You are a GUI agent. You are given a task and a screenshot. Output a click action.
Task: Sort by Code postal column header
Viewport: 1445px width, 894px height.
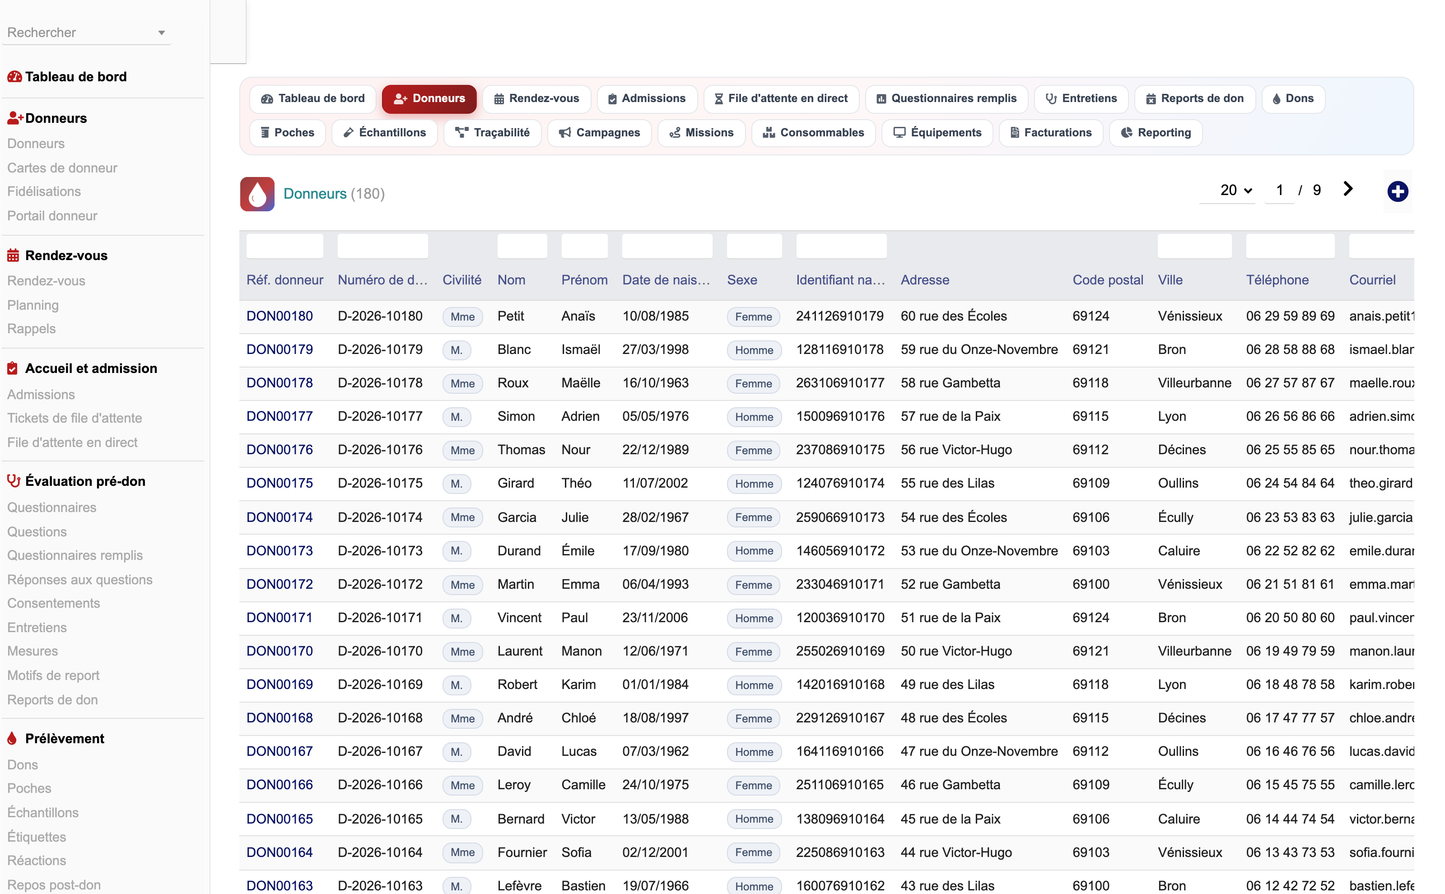click(x=1108, y=280)
